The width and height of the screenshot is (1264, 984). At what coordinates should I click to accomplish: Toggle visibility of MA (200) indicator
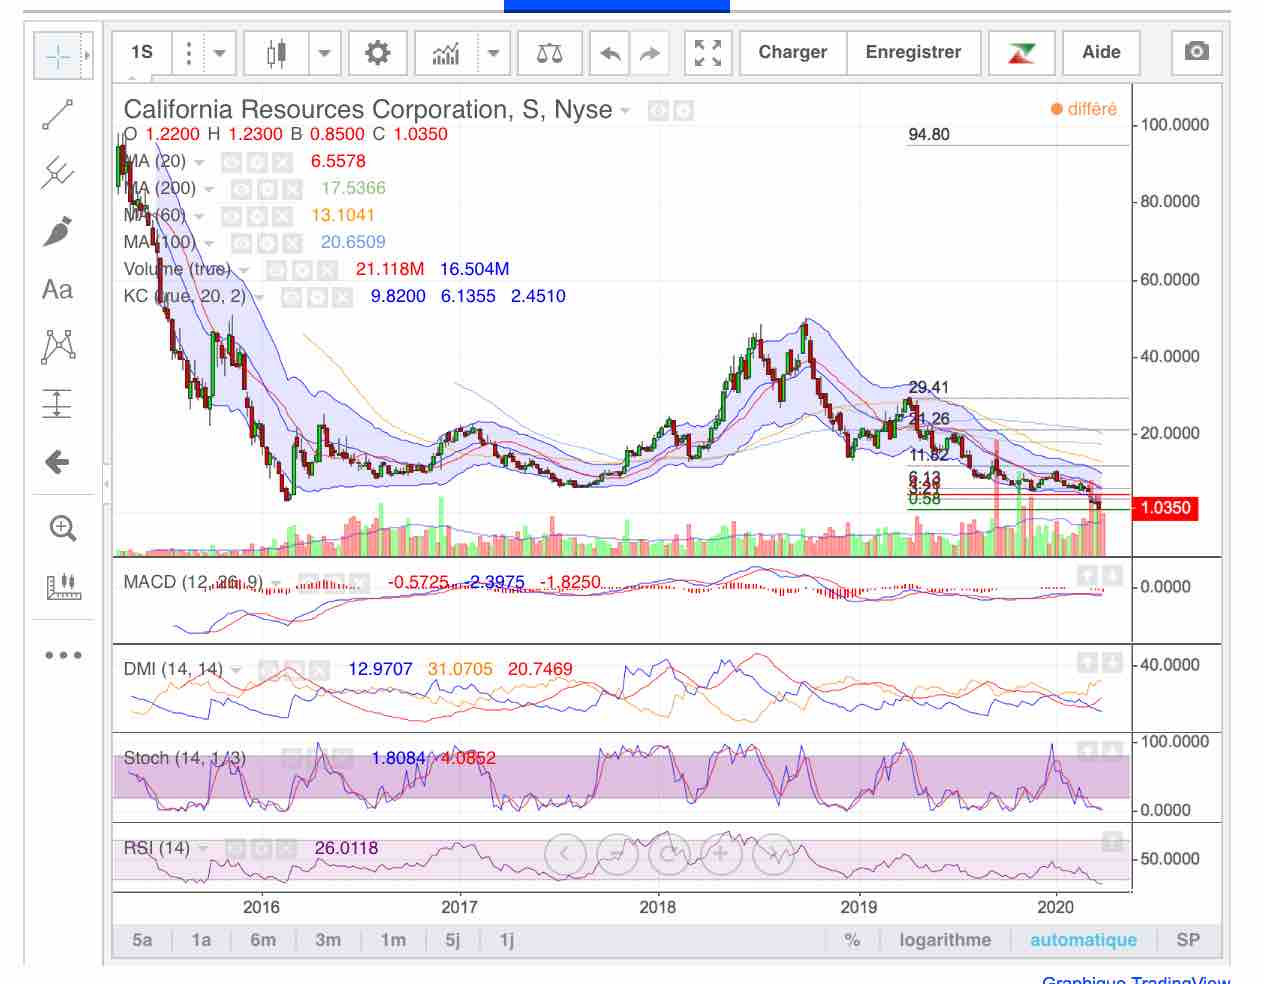tap(240, 189)
